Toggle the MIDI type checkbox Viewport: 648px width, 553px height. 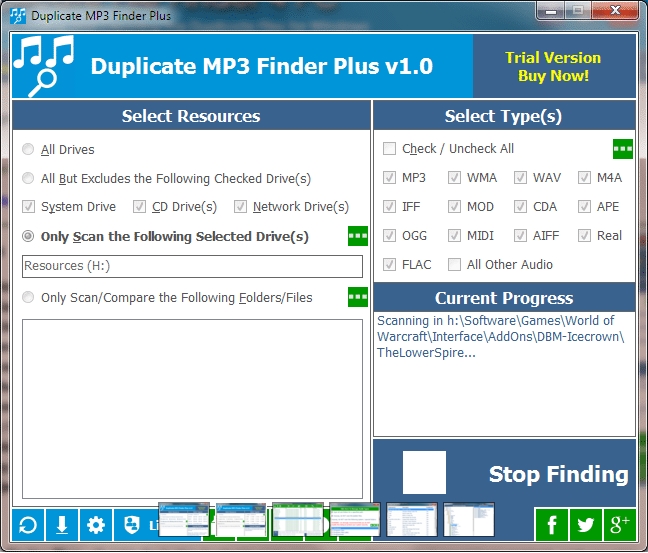tap(455, 236)
